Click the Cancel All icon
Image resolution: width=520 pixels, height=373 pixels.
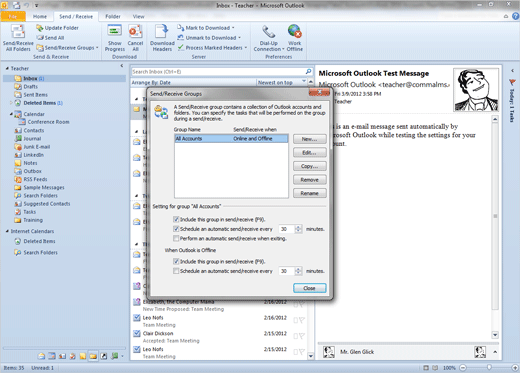pyautogui.click(x=135, y=32)
